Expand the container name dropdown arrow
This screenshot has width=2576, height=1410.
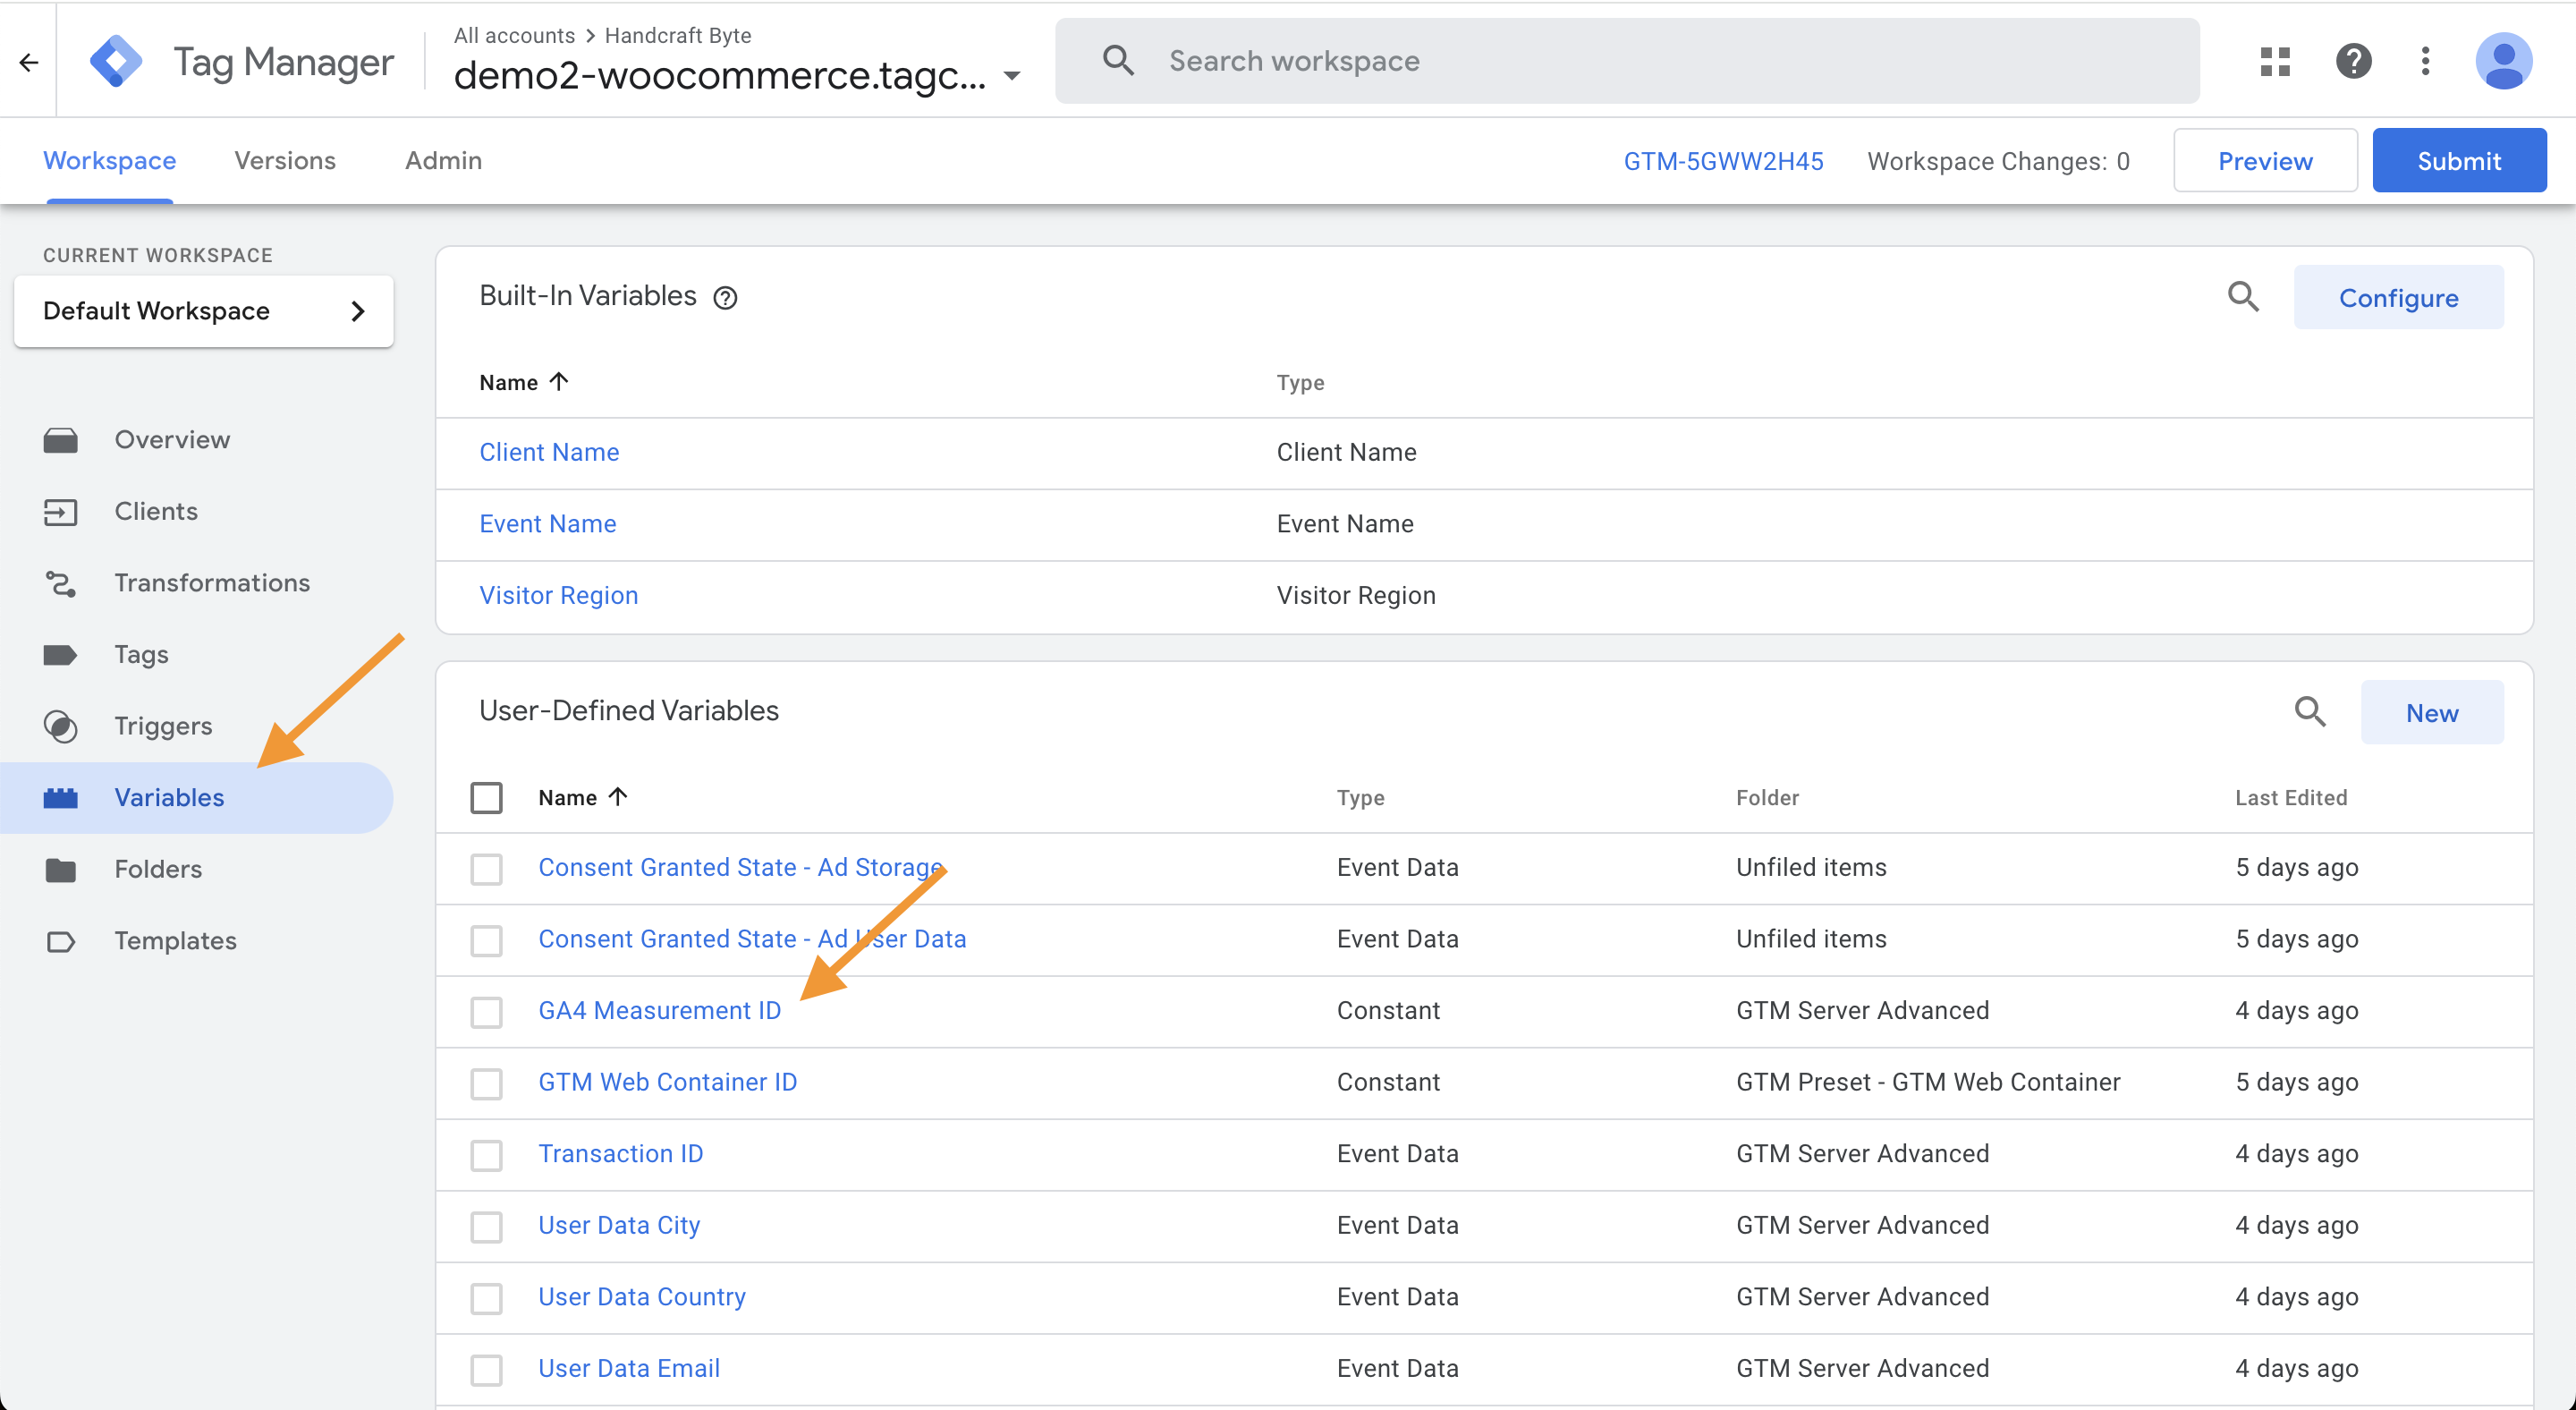[1012, 76]
